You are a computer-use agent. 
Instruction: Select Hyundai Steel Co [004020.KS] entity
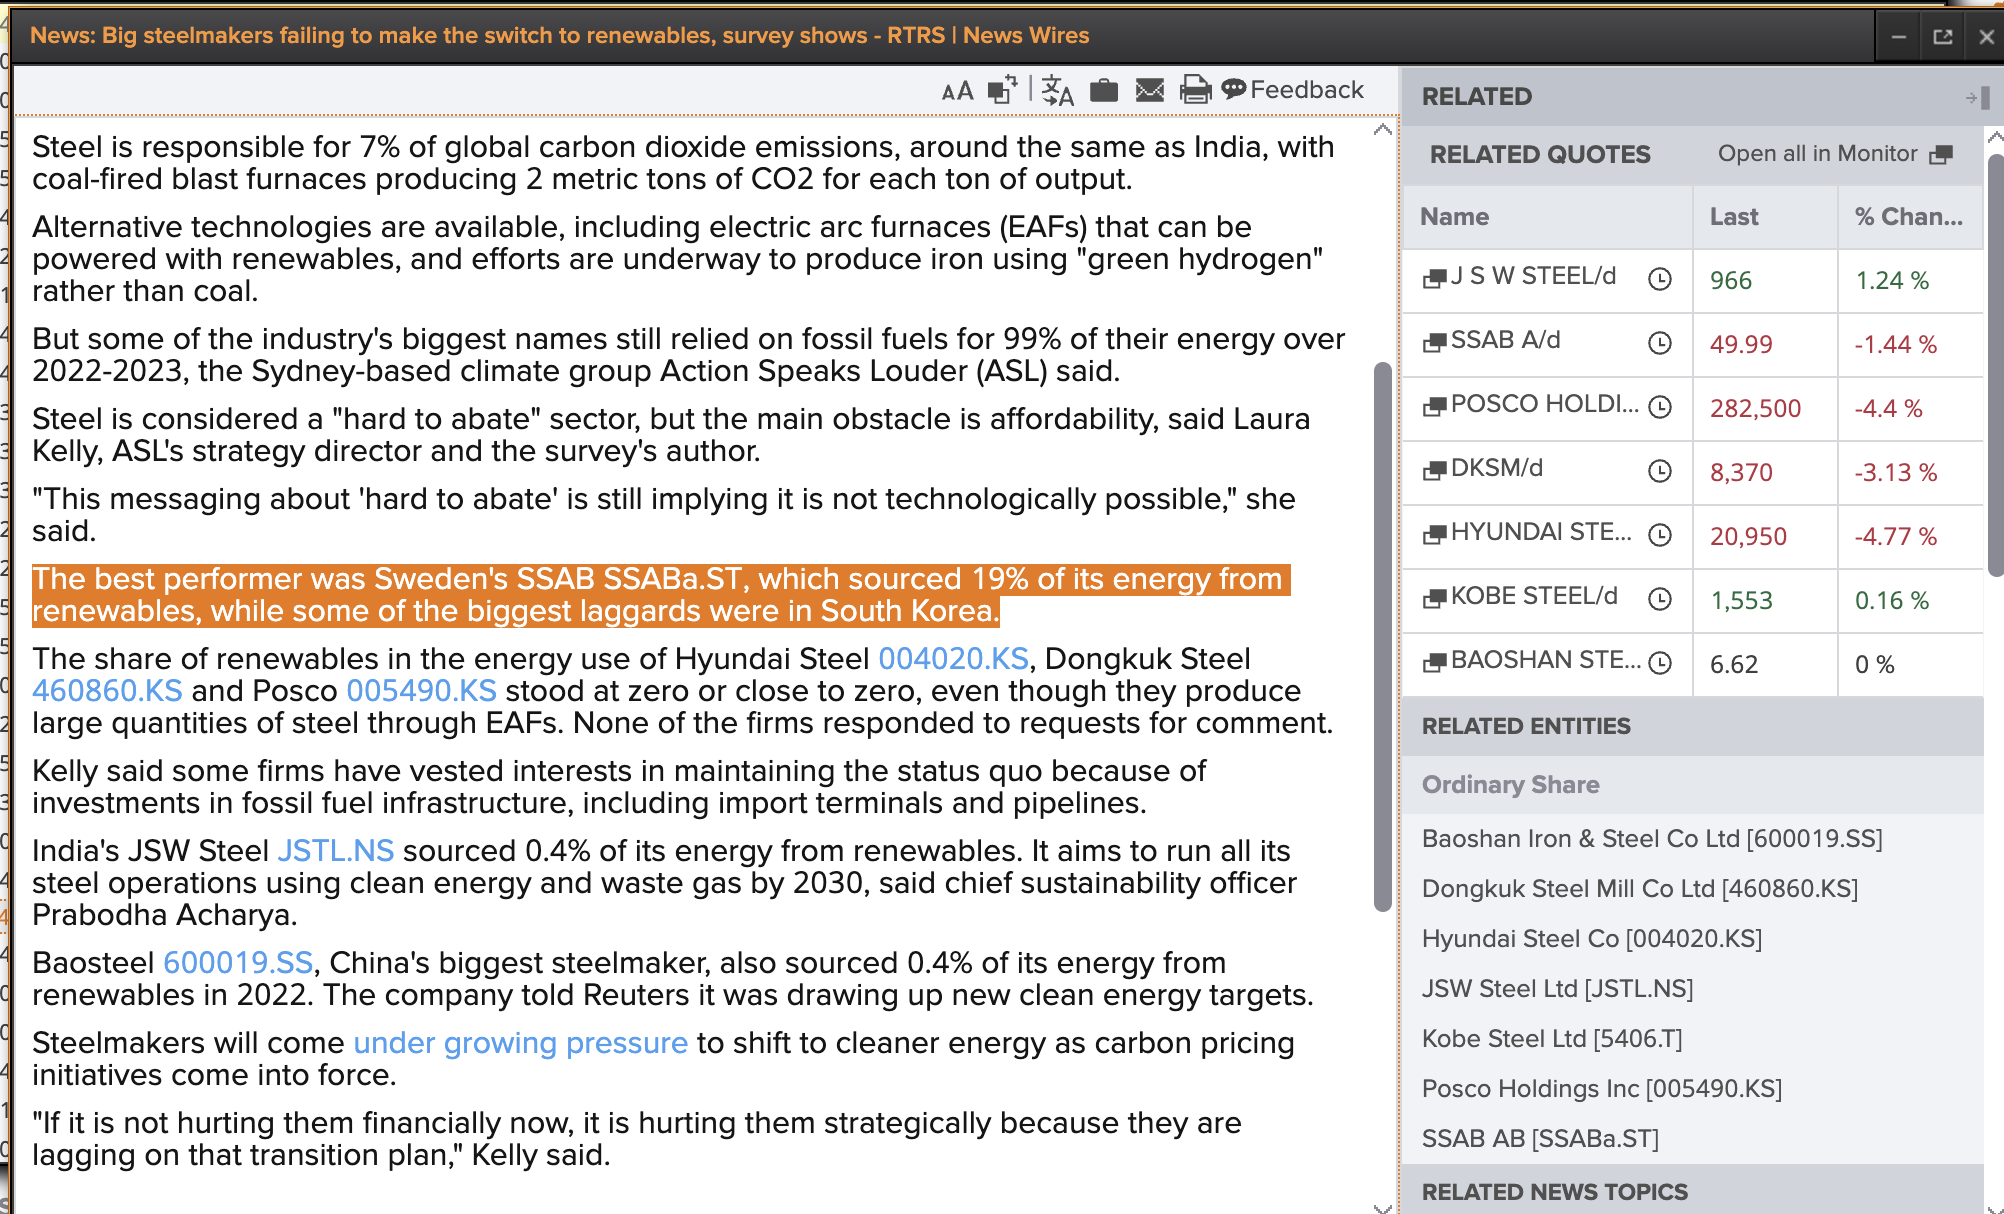pos(1592,939)
